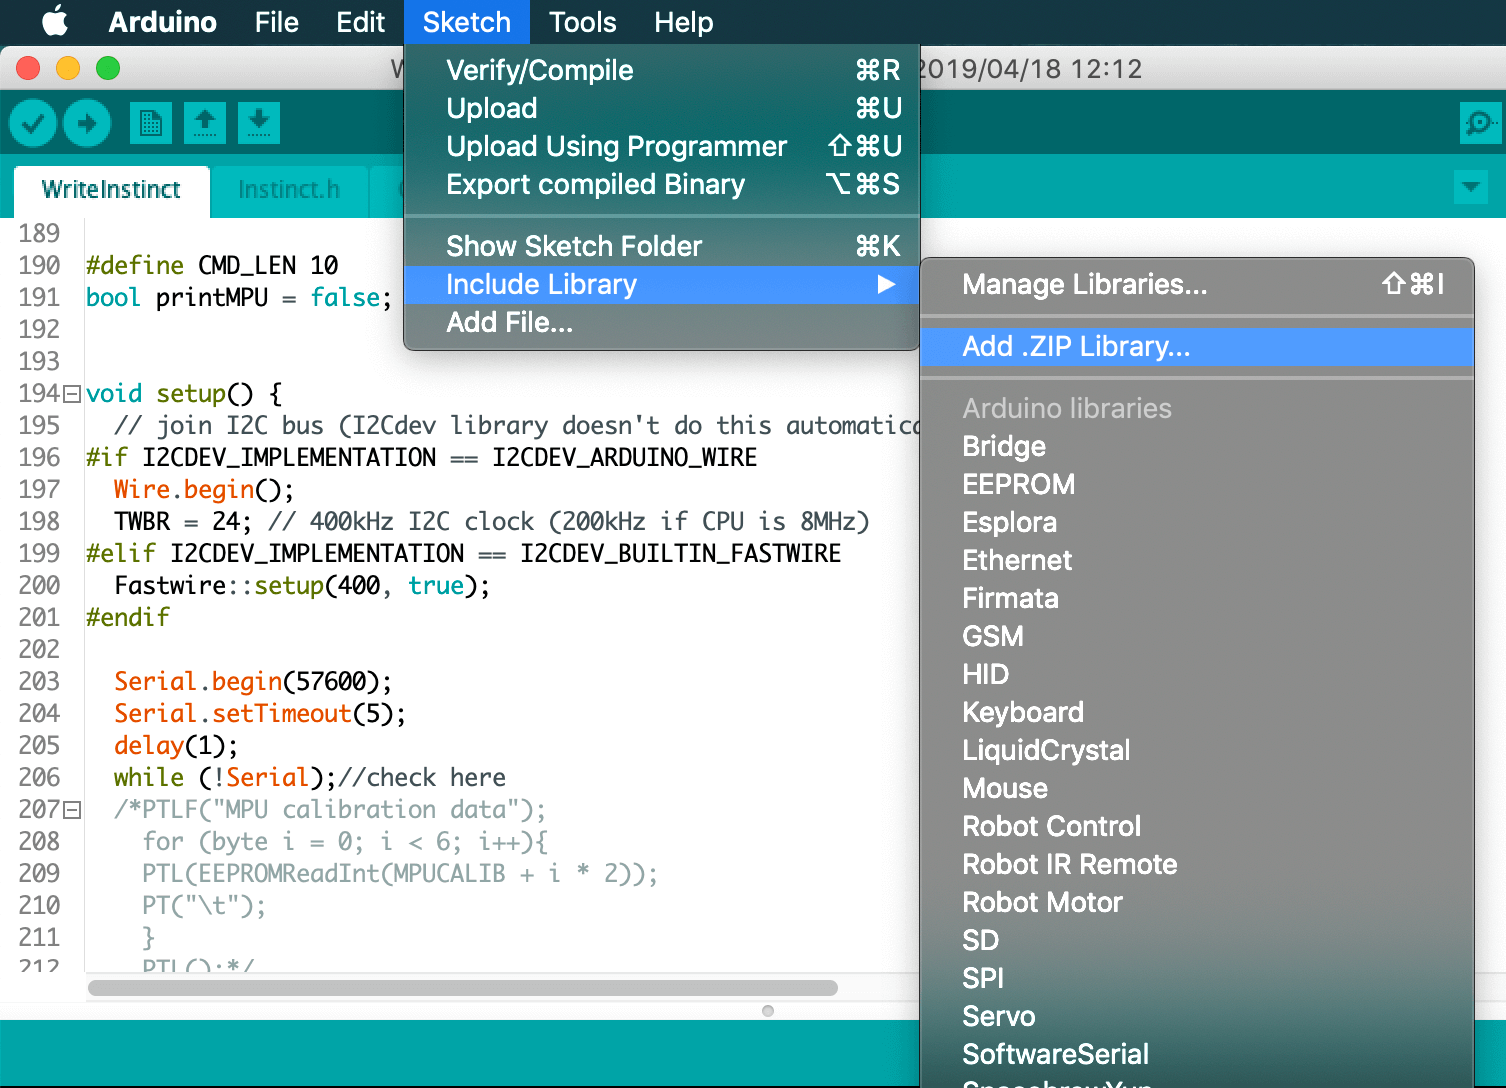Choose Upload from the Sketch menu
Screen dimensions: 1506x1088
[x=661, y=108]
